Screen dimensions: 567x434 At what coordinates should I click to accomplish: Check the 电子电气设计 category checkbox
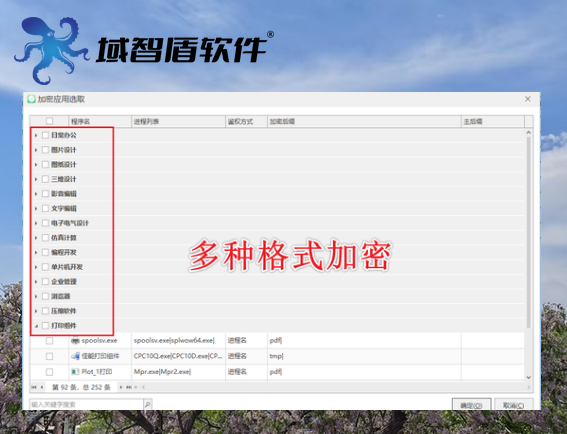pyautogui.click(x=45, y=223)
